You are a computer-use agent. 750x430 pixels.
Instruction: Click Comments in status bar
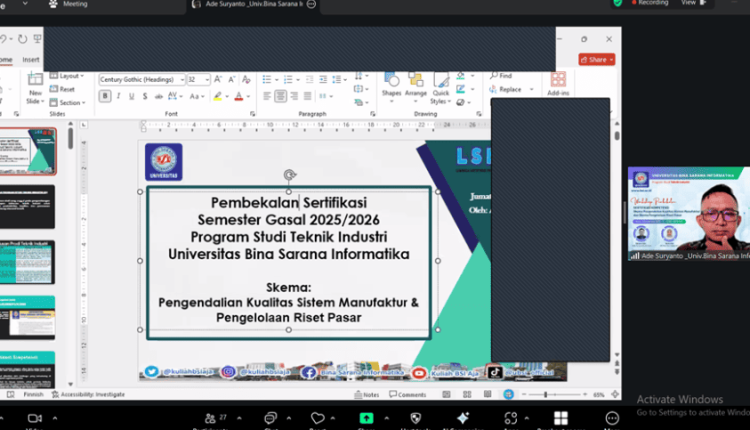(x=408, y=395)
